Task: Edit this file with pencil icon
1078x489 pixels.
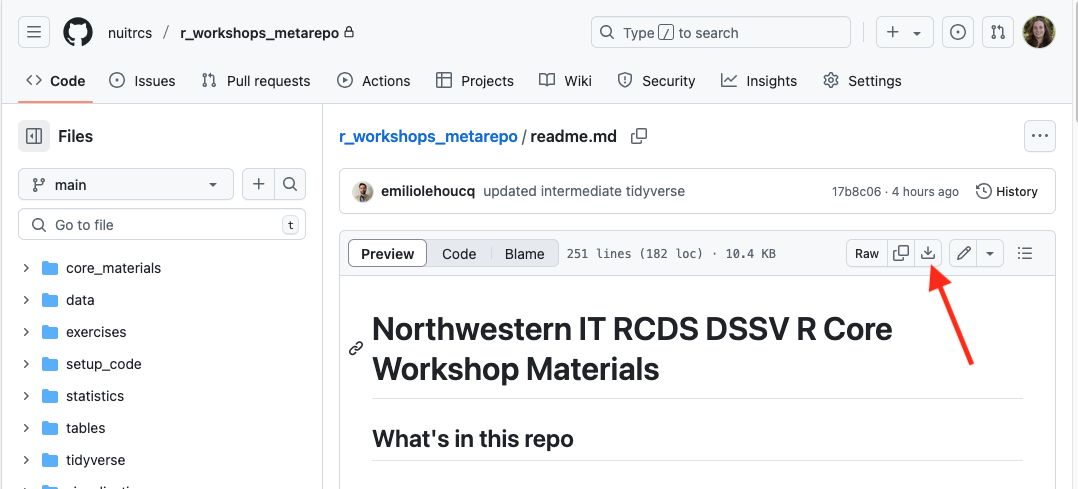Action: (x=964, y=254)
